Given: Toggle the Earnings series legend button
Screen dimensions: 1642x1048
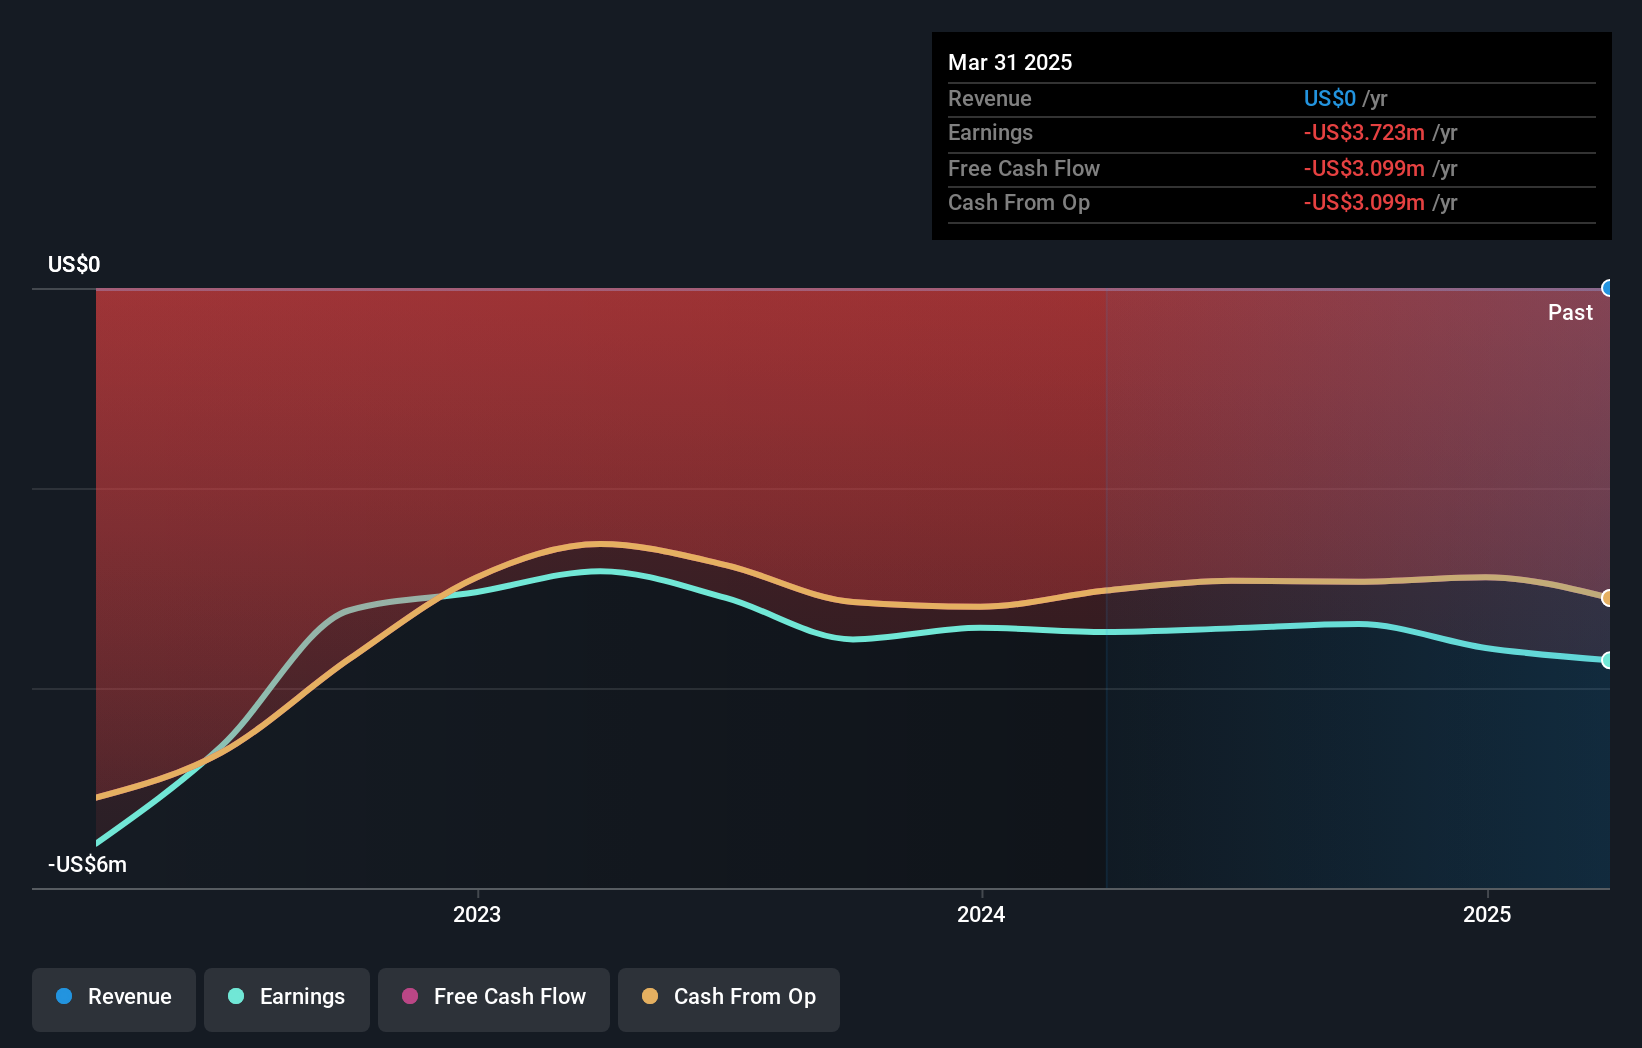Looking at the screenshot, I should (x=287, y=999).
